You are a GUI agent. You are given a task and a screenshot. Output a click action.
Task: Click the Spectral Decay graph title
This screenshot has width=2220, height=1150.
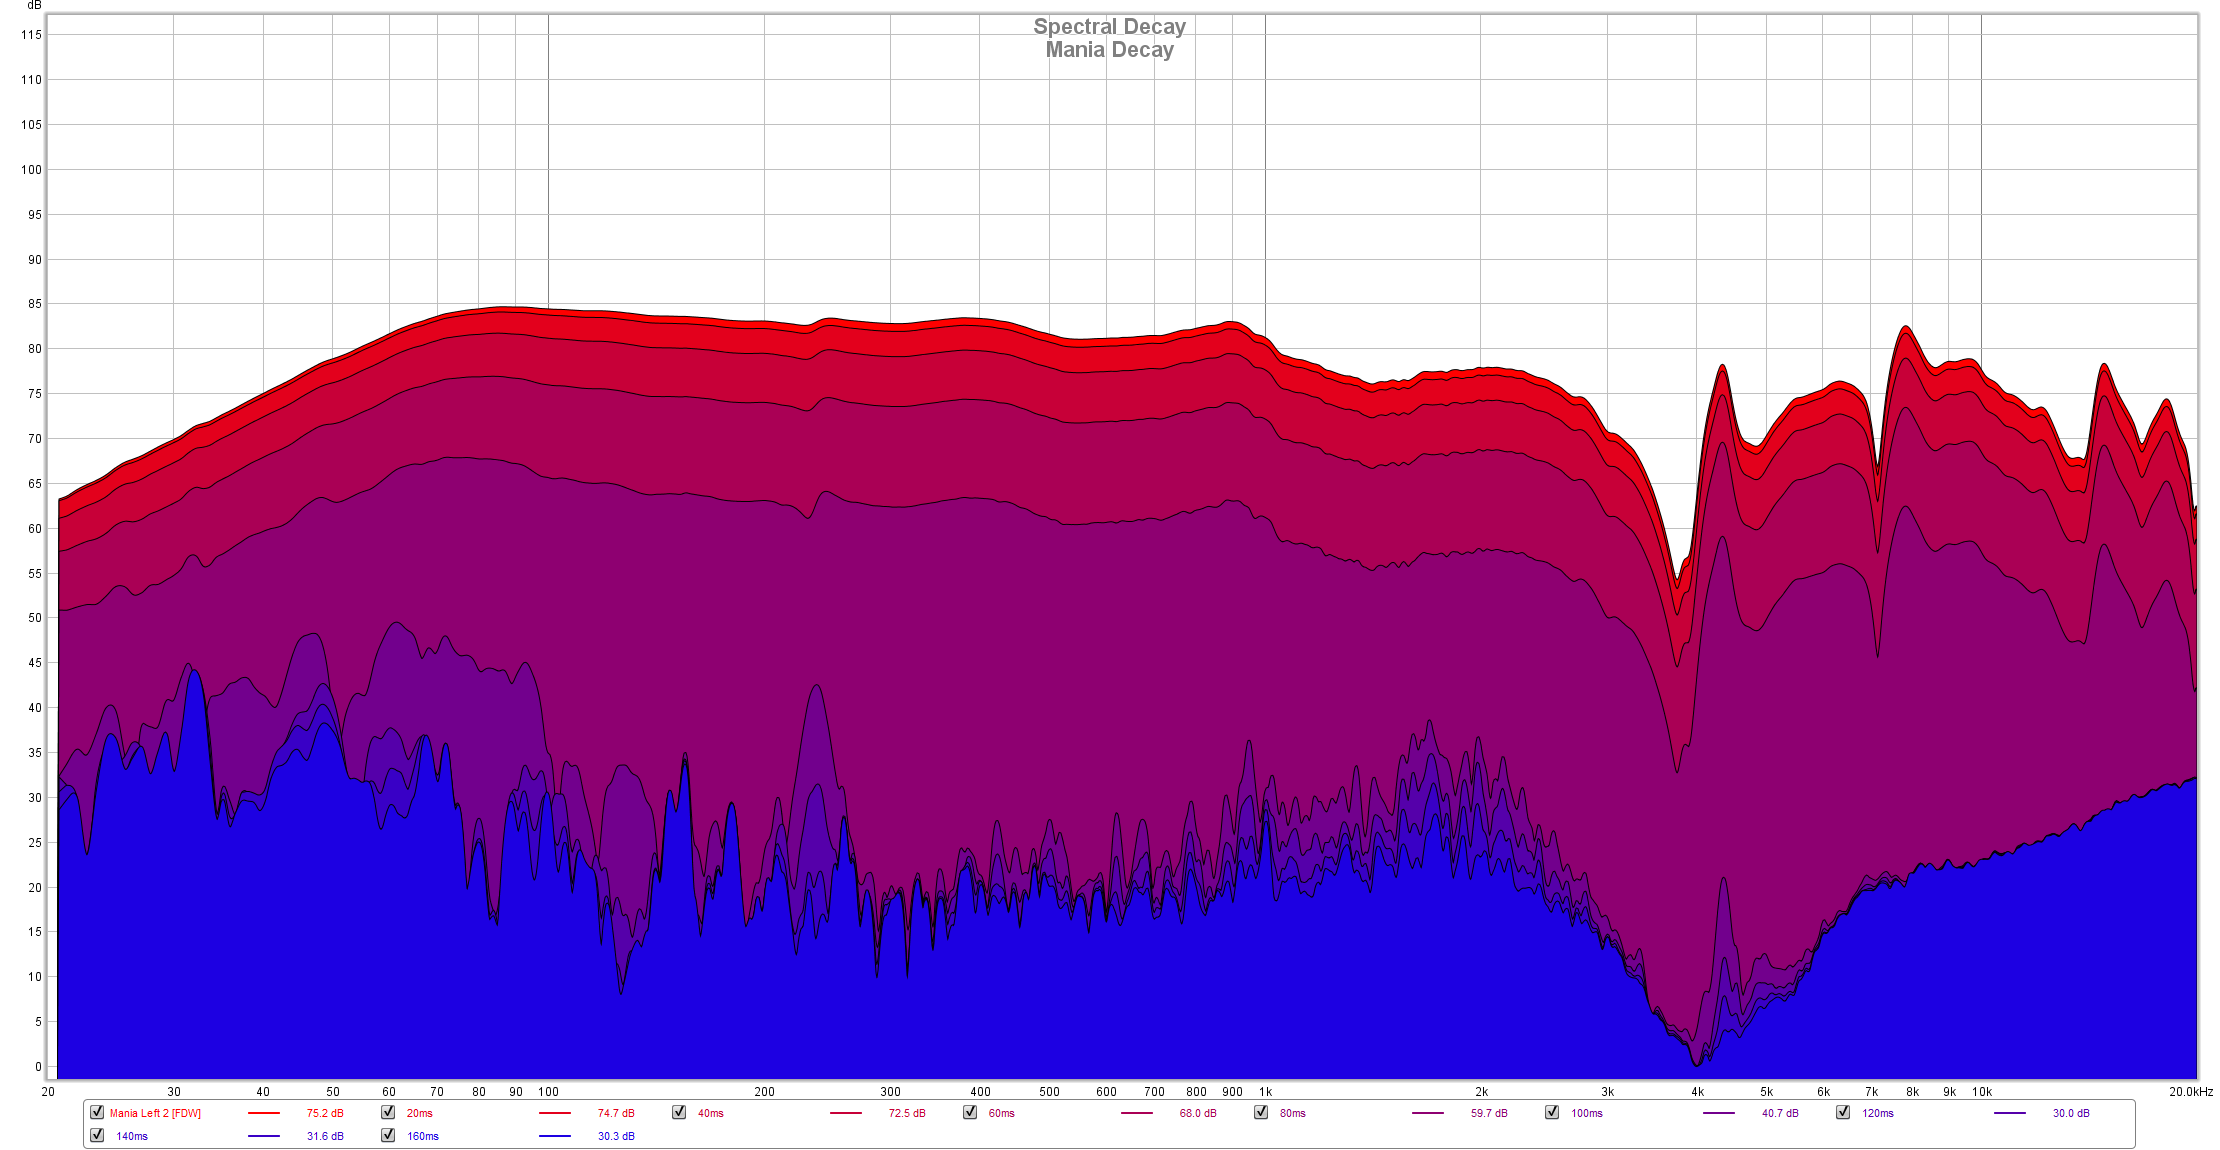[x=1109, y=27]
